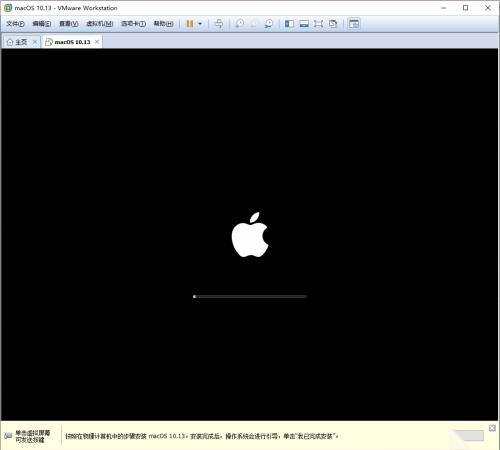Image resolution: width=500 pixels, height=450 pixels.
Task: Send Ctrl+Alt+Del to the guest
Action: click(219, 24)
